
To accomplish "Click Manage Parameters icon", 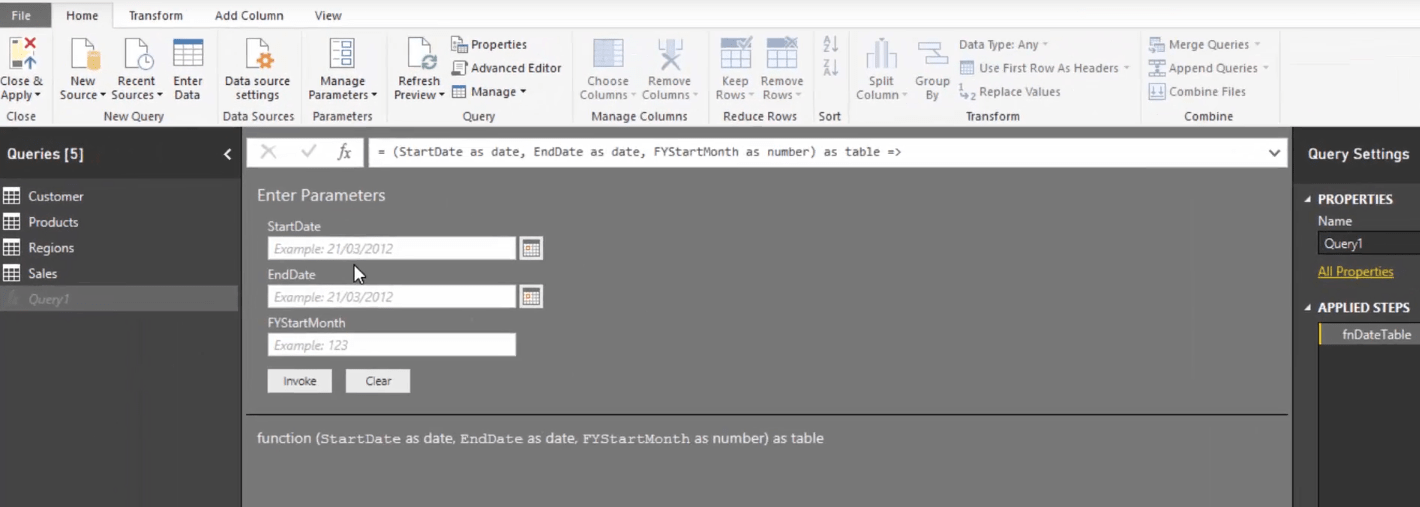I will tap(342, 53).
